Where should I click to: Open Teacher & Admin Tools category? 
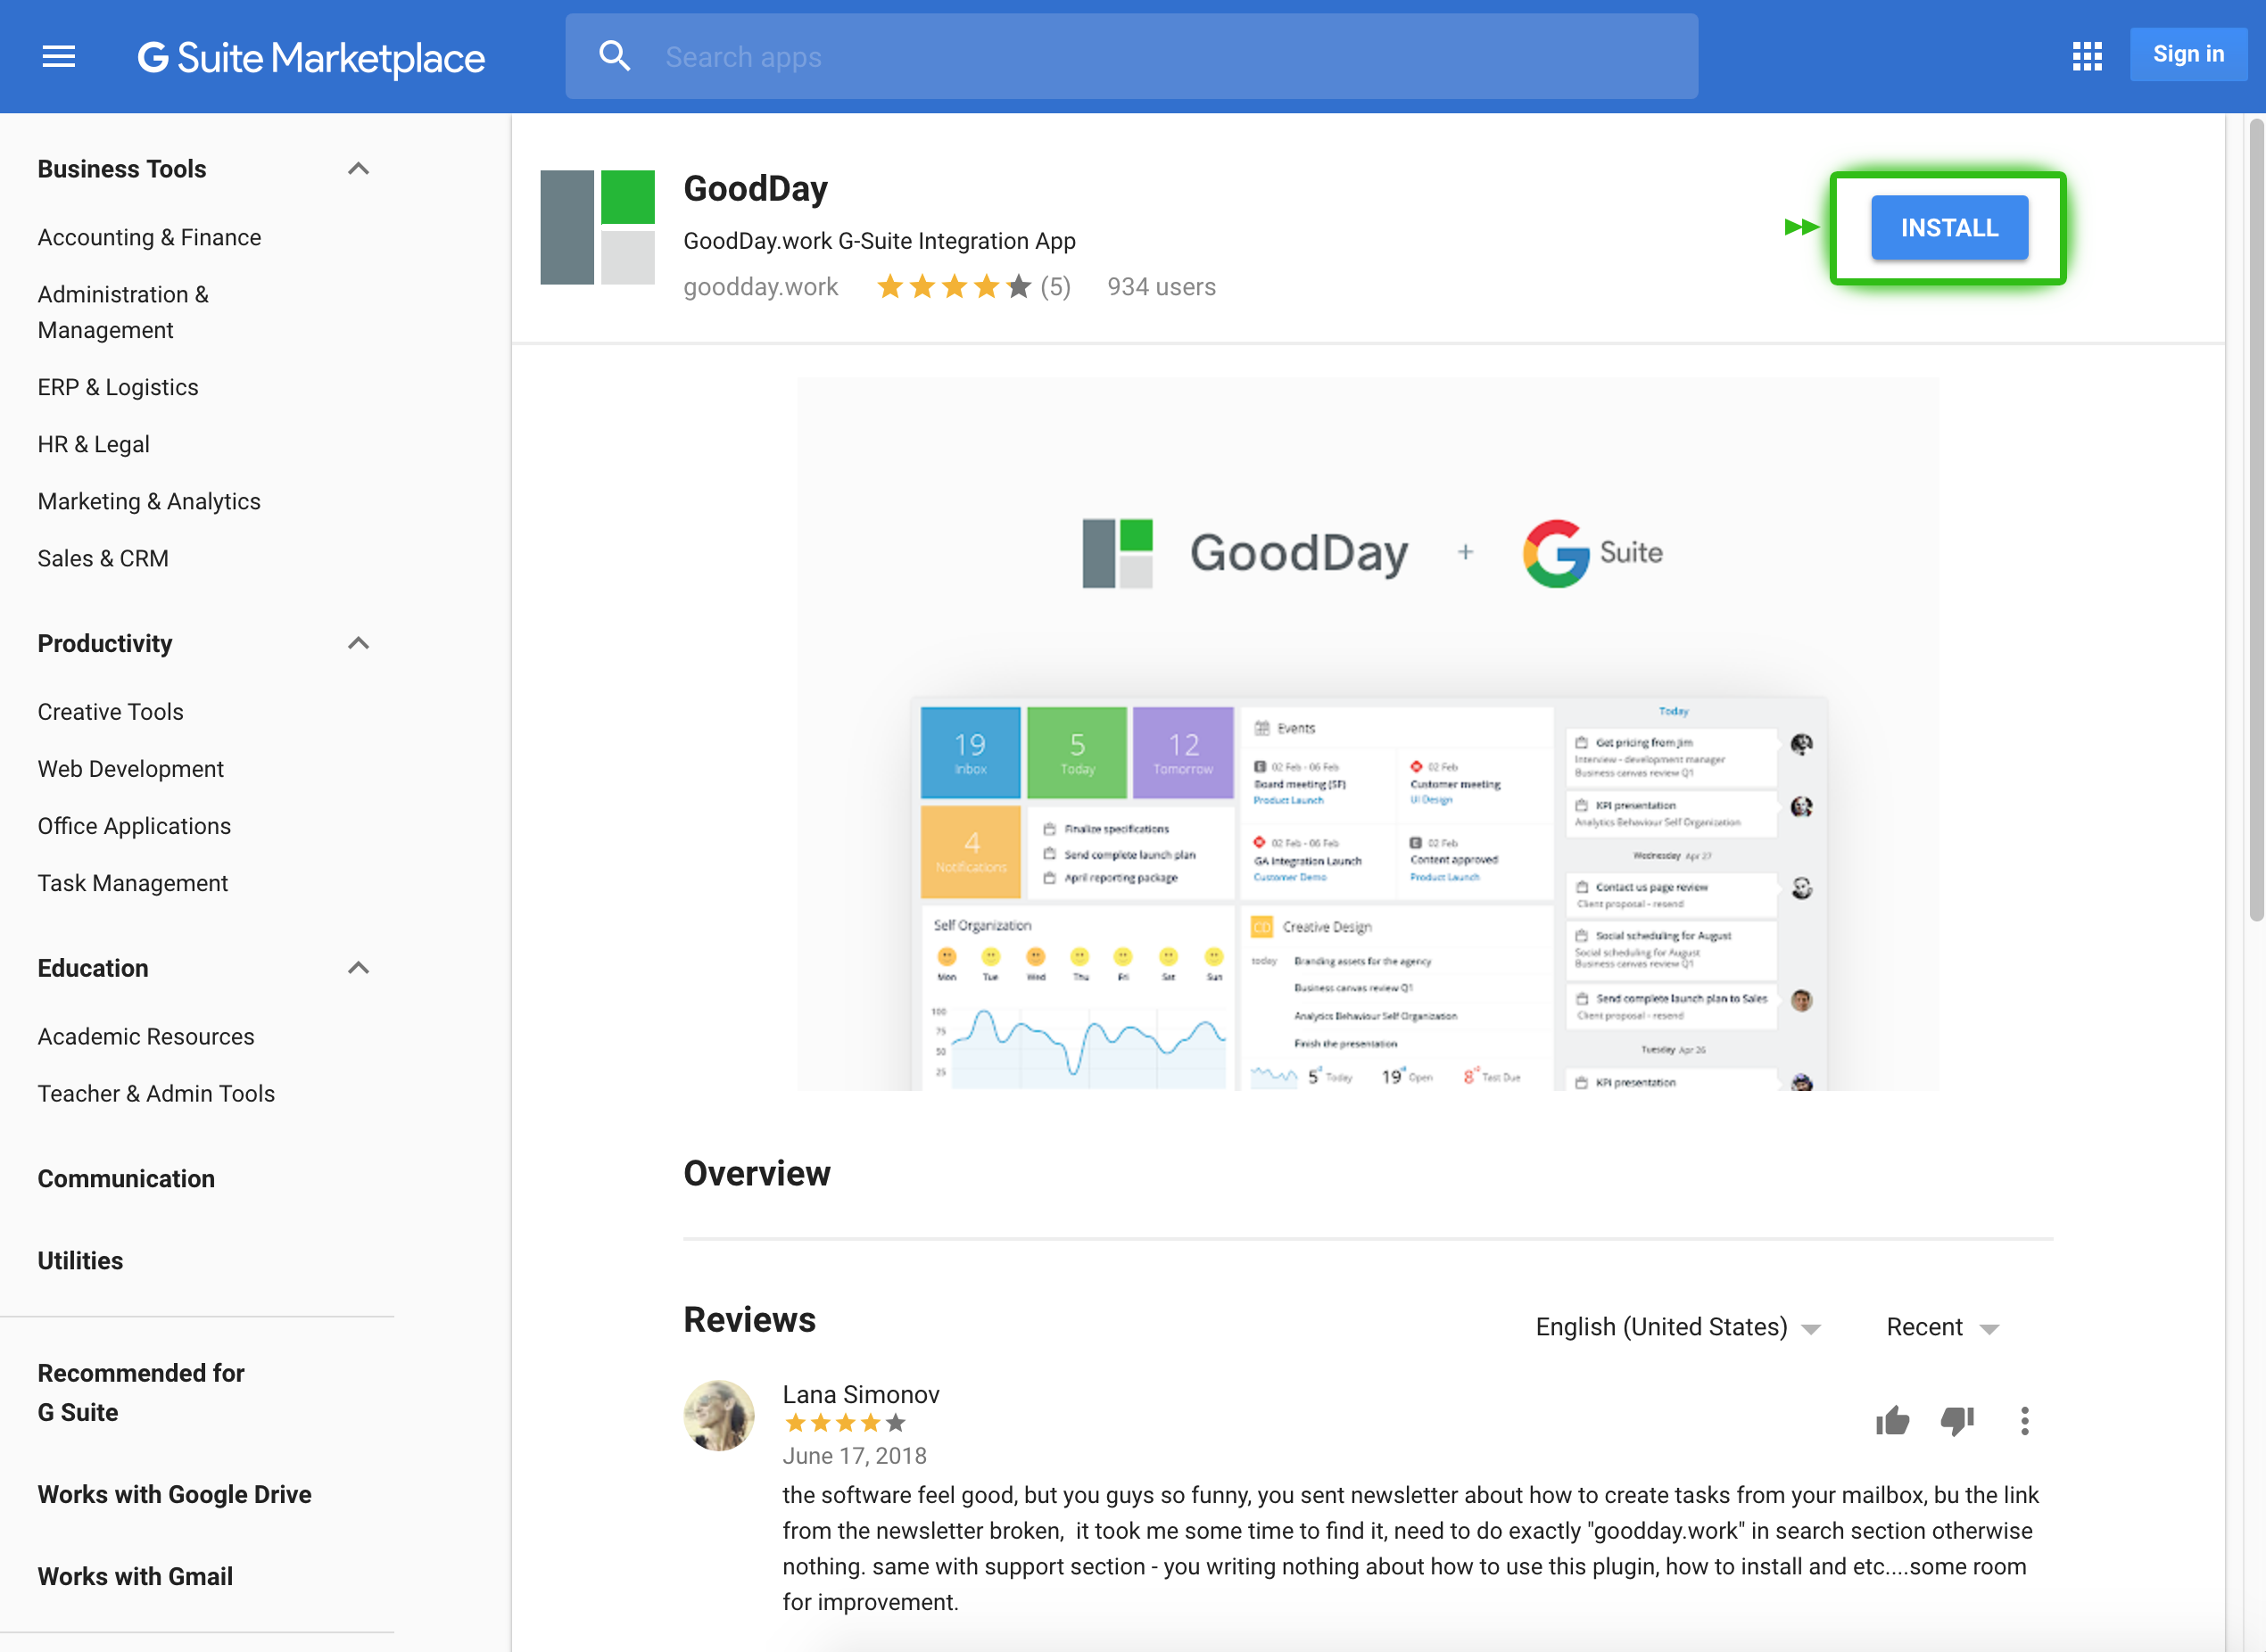pyautogui.click(x=156, y=1094)
